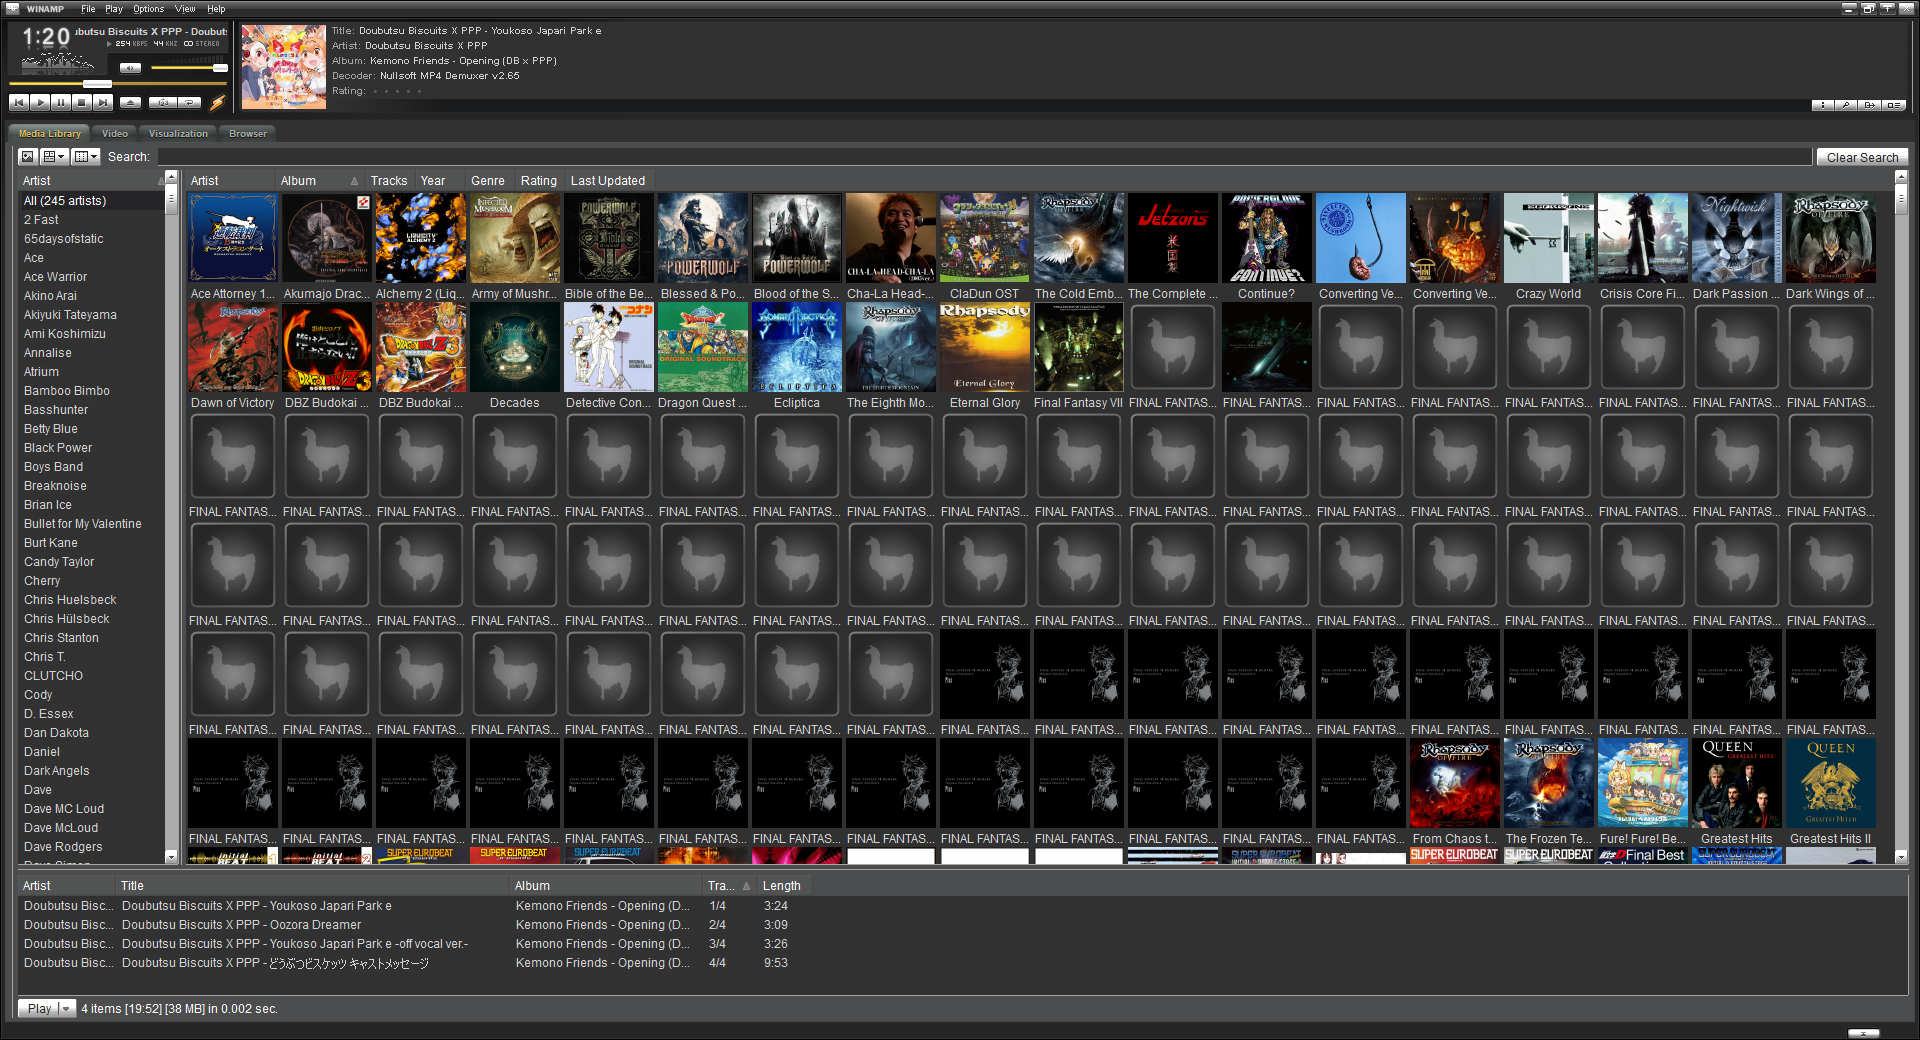Sort albums by Genre column header
1920x1040 pixels.
490,180
